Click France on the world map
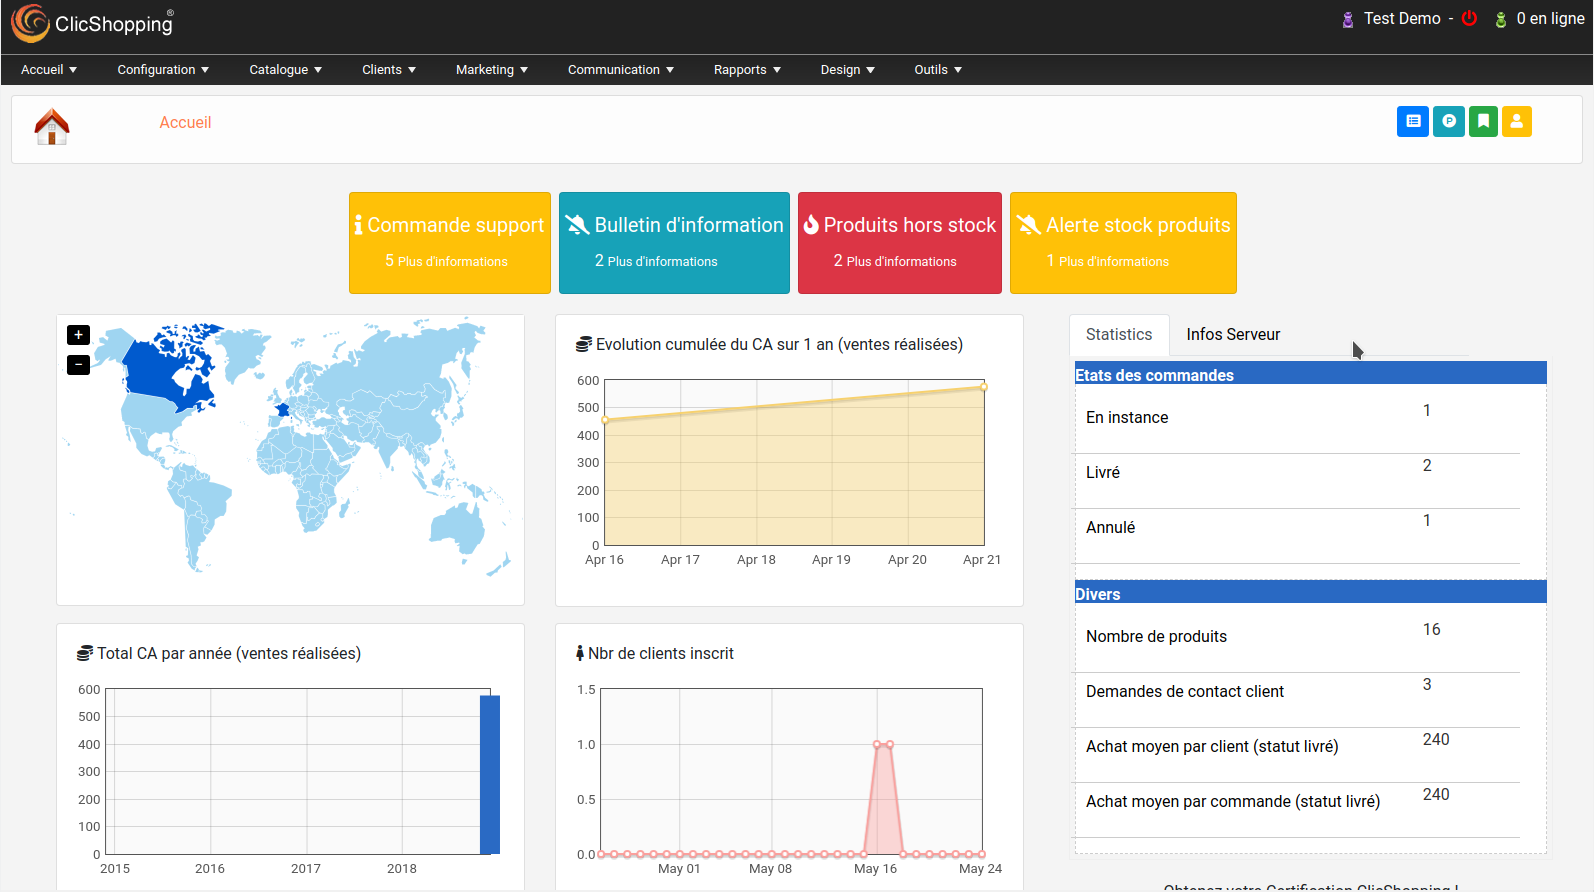The image size is (1594, 892). [x=283, y=410]
